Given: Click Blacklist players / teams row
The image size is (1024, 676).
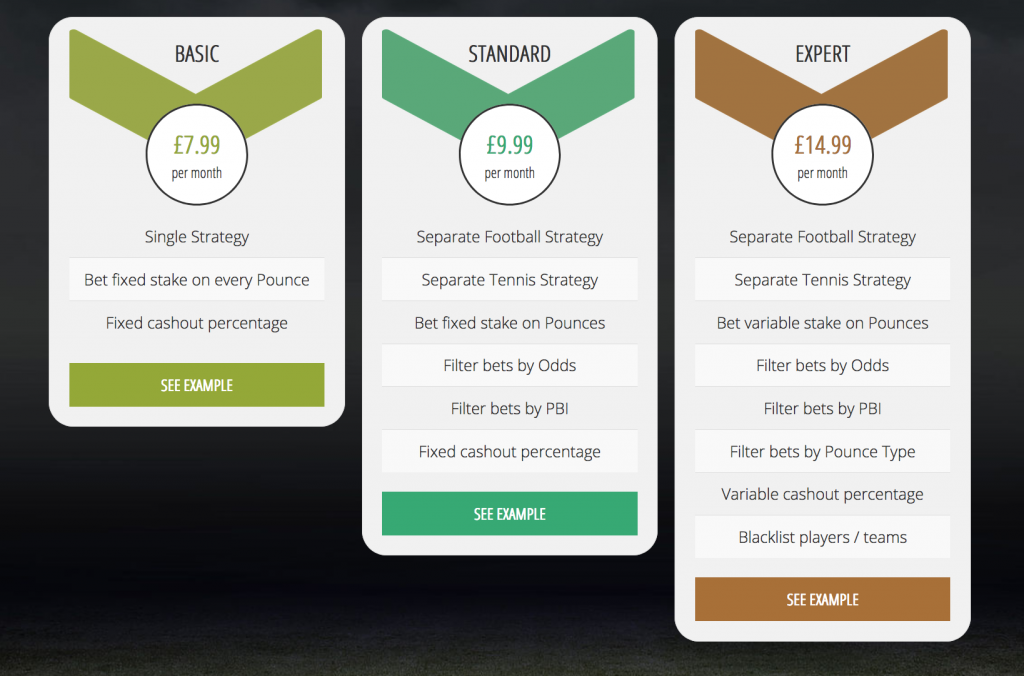Looking at the screenshot, I should (822, 537).
